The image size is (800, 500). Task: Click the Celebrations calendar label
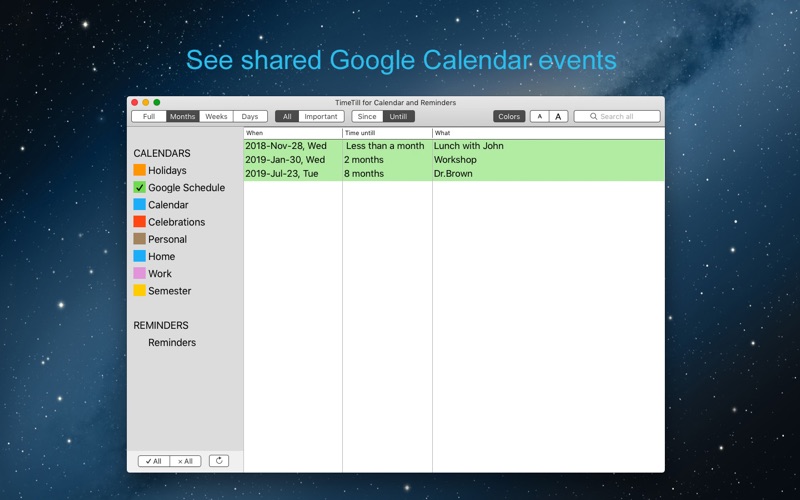[x=177, y=222]
